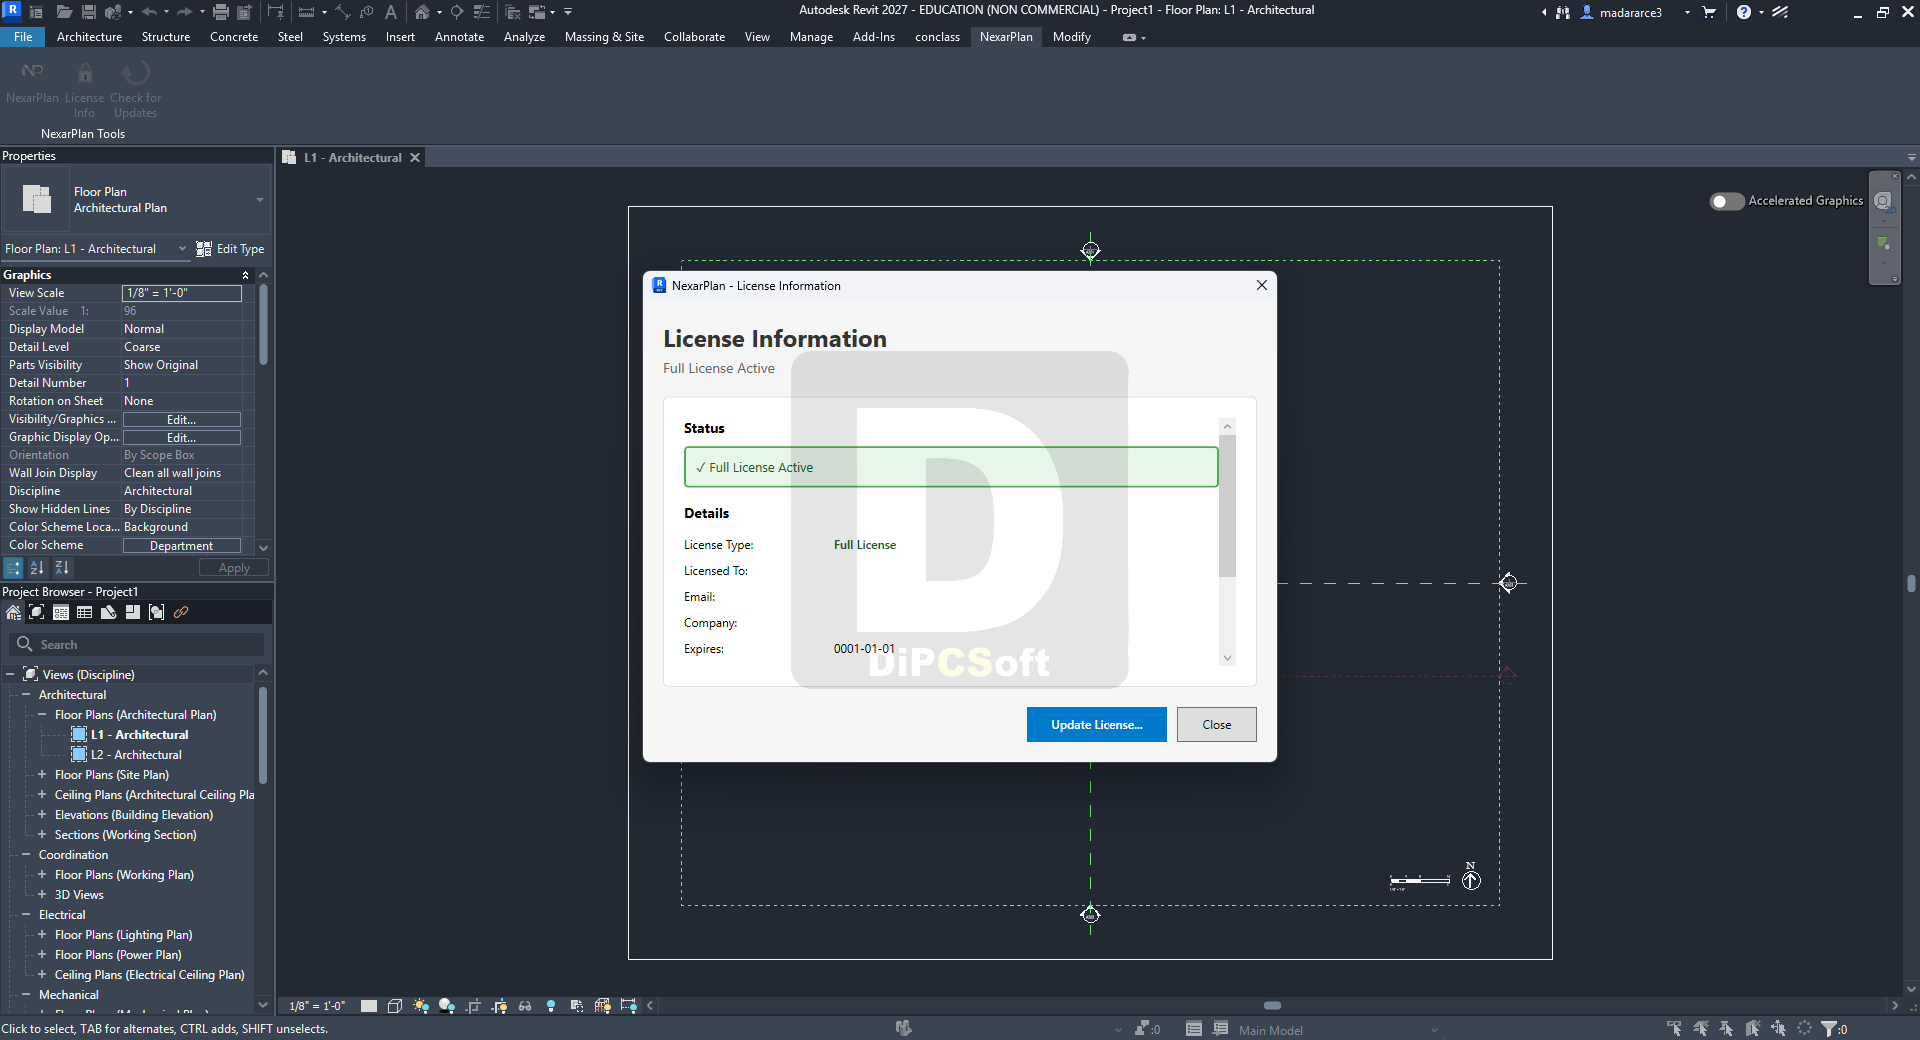The width and height of the screenshot is (1920, 1040).
Task: Click the Visibility/Graphics Edit... button
Action: [x=181, y=420]
